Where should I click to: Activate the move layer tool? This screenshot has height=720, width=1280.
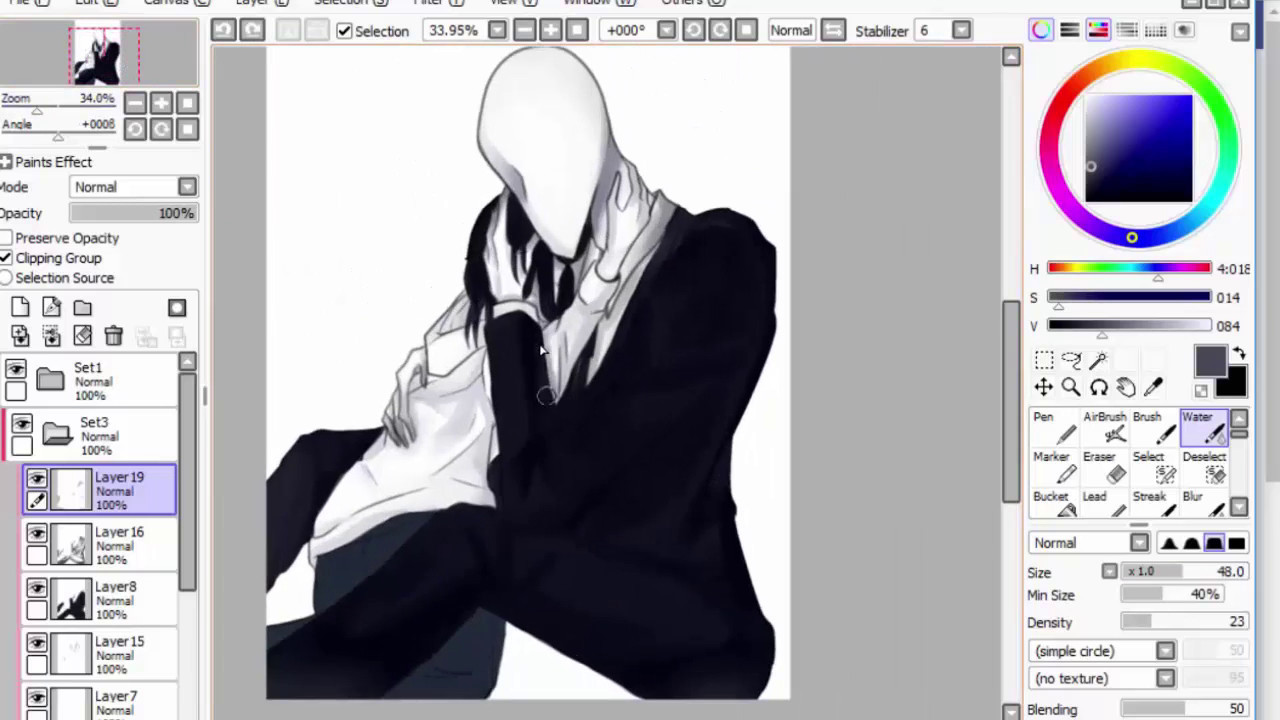(x=1044, y=387)
